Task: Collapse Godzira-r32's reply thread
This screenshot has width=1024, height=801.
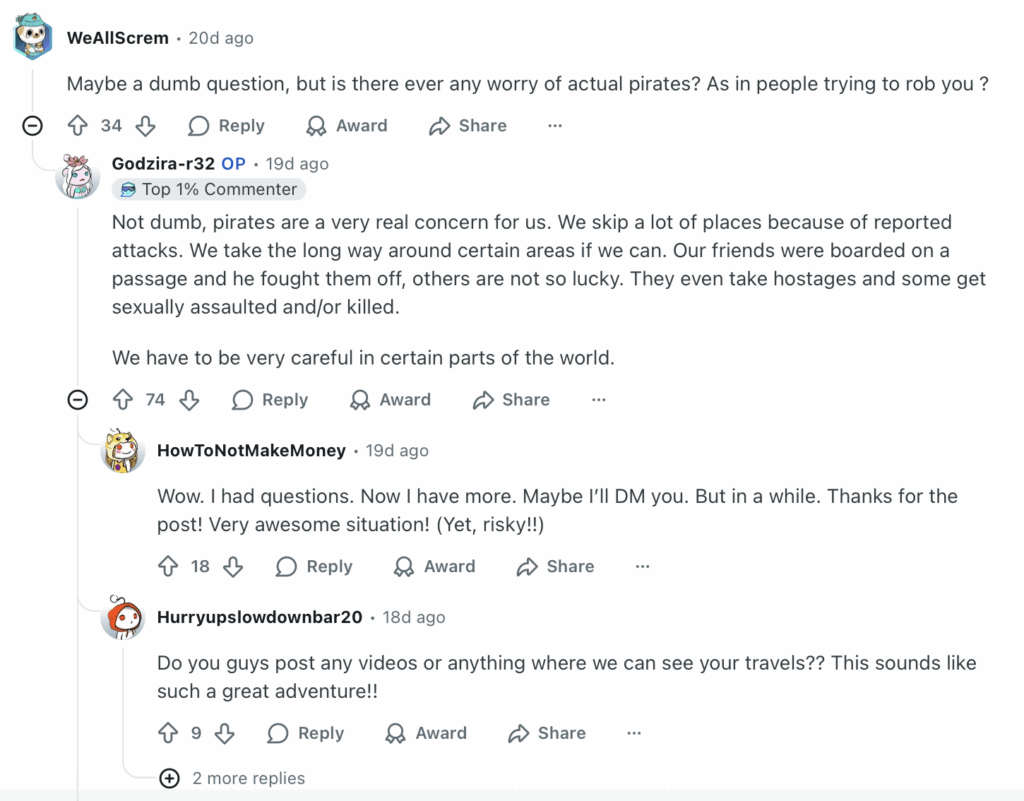Action: pyautogui.click(x=77, y=400)
